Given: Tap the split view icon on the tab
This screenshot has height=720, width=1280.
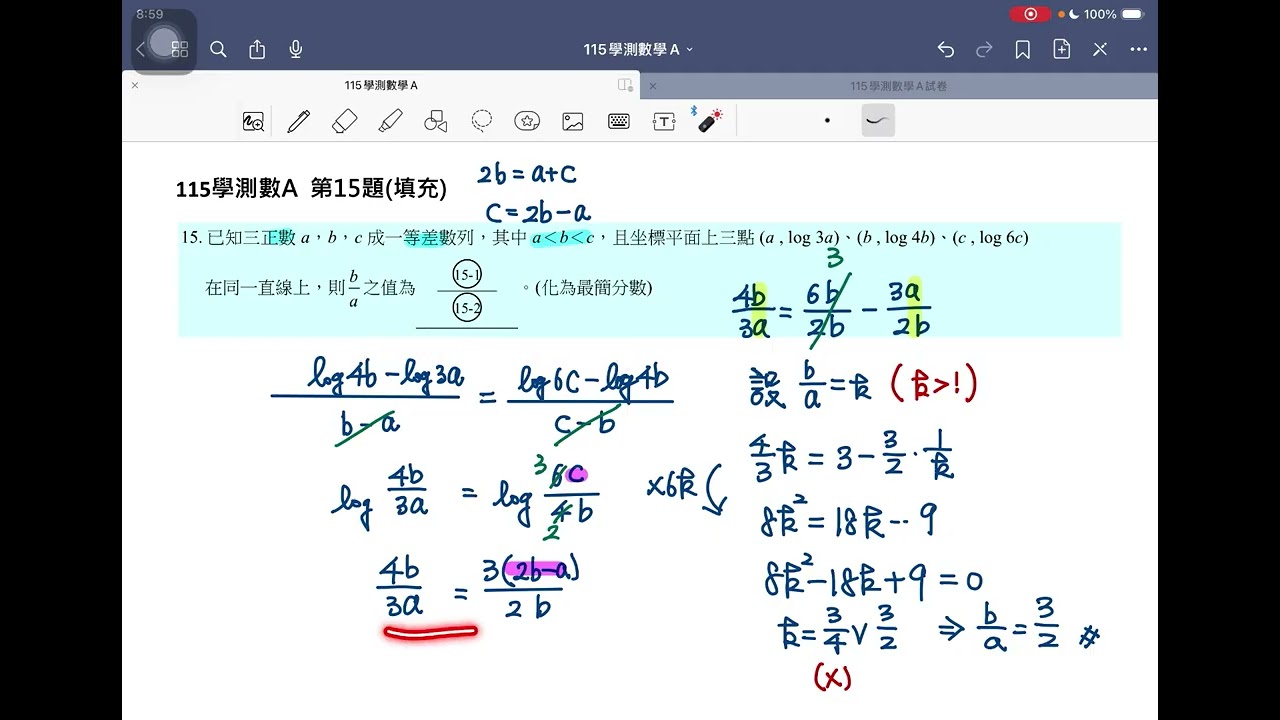Looking at the screenshot, I should click(x=625, y=86).
